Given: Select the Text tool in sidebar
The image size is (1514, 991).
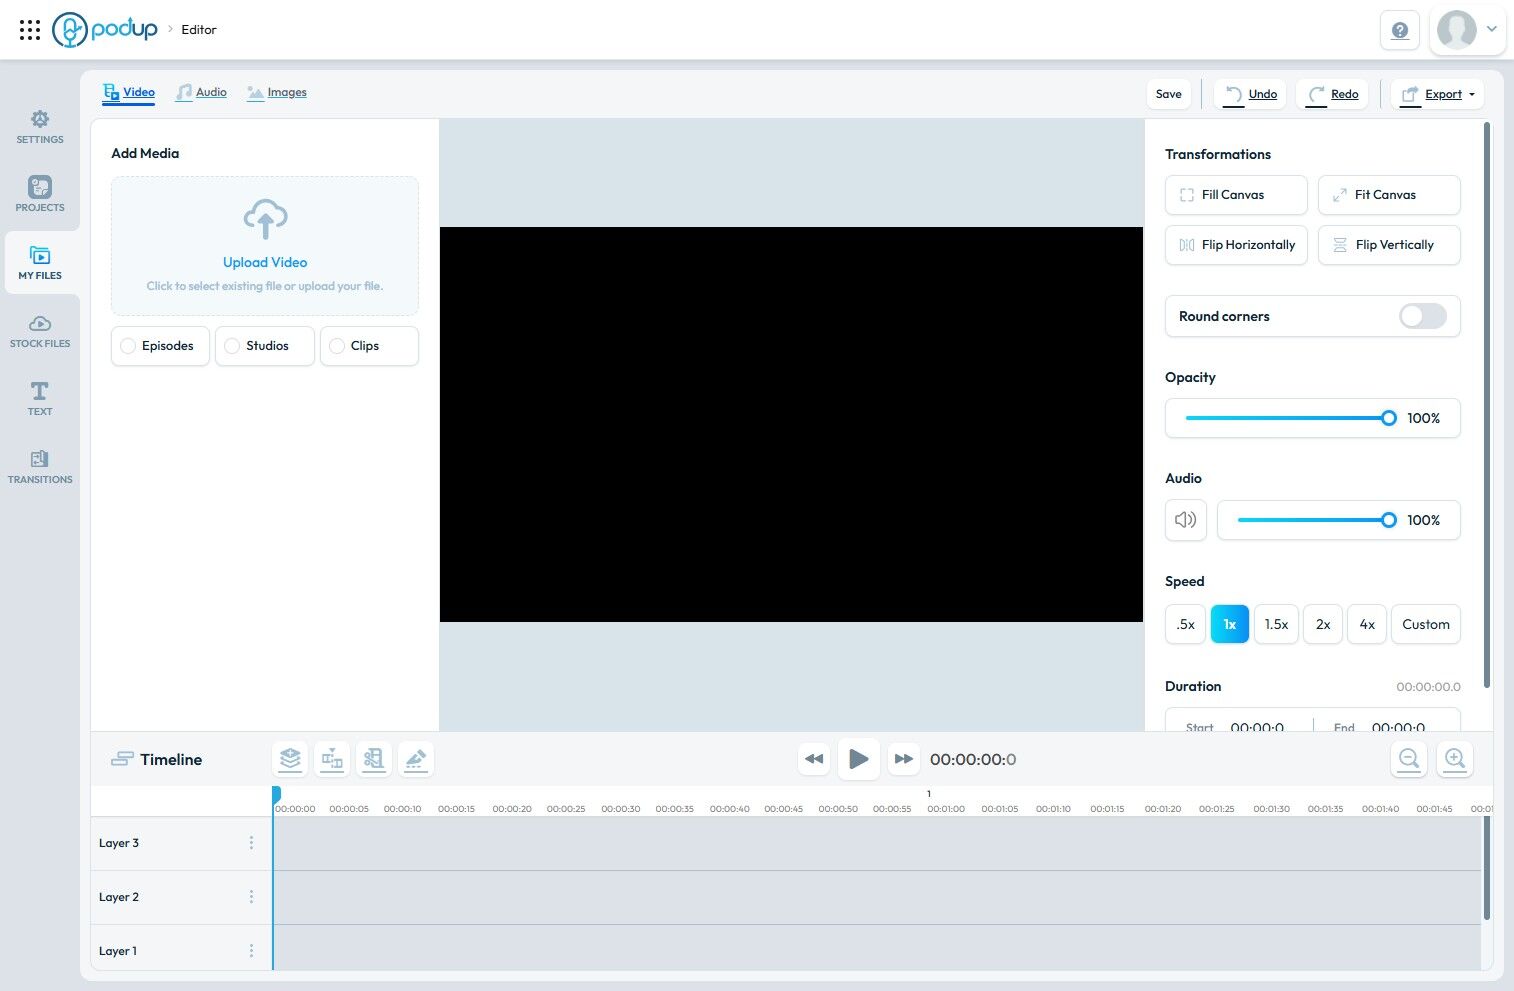Looking at the screenshot, I should (x=40, y=399).
